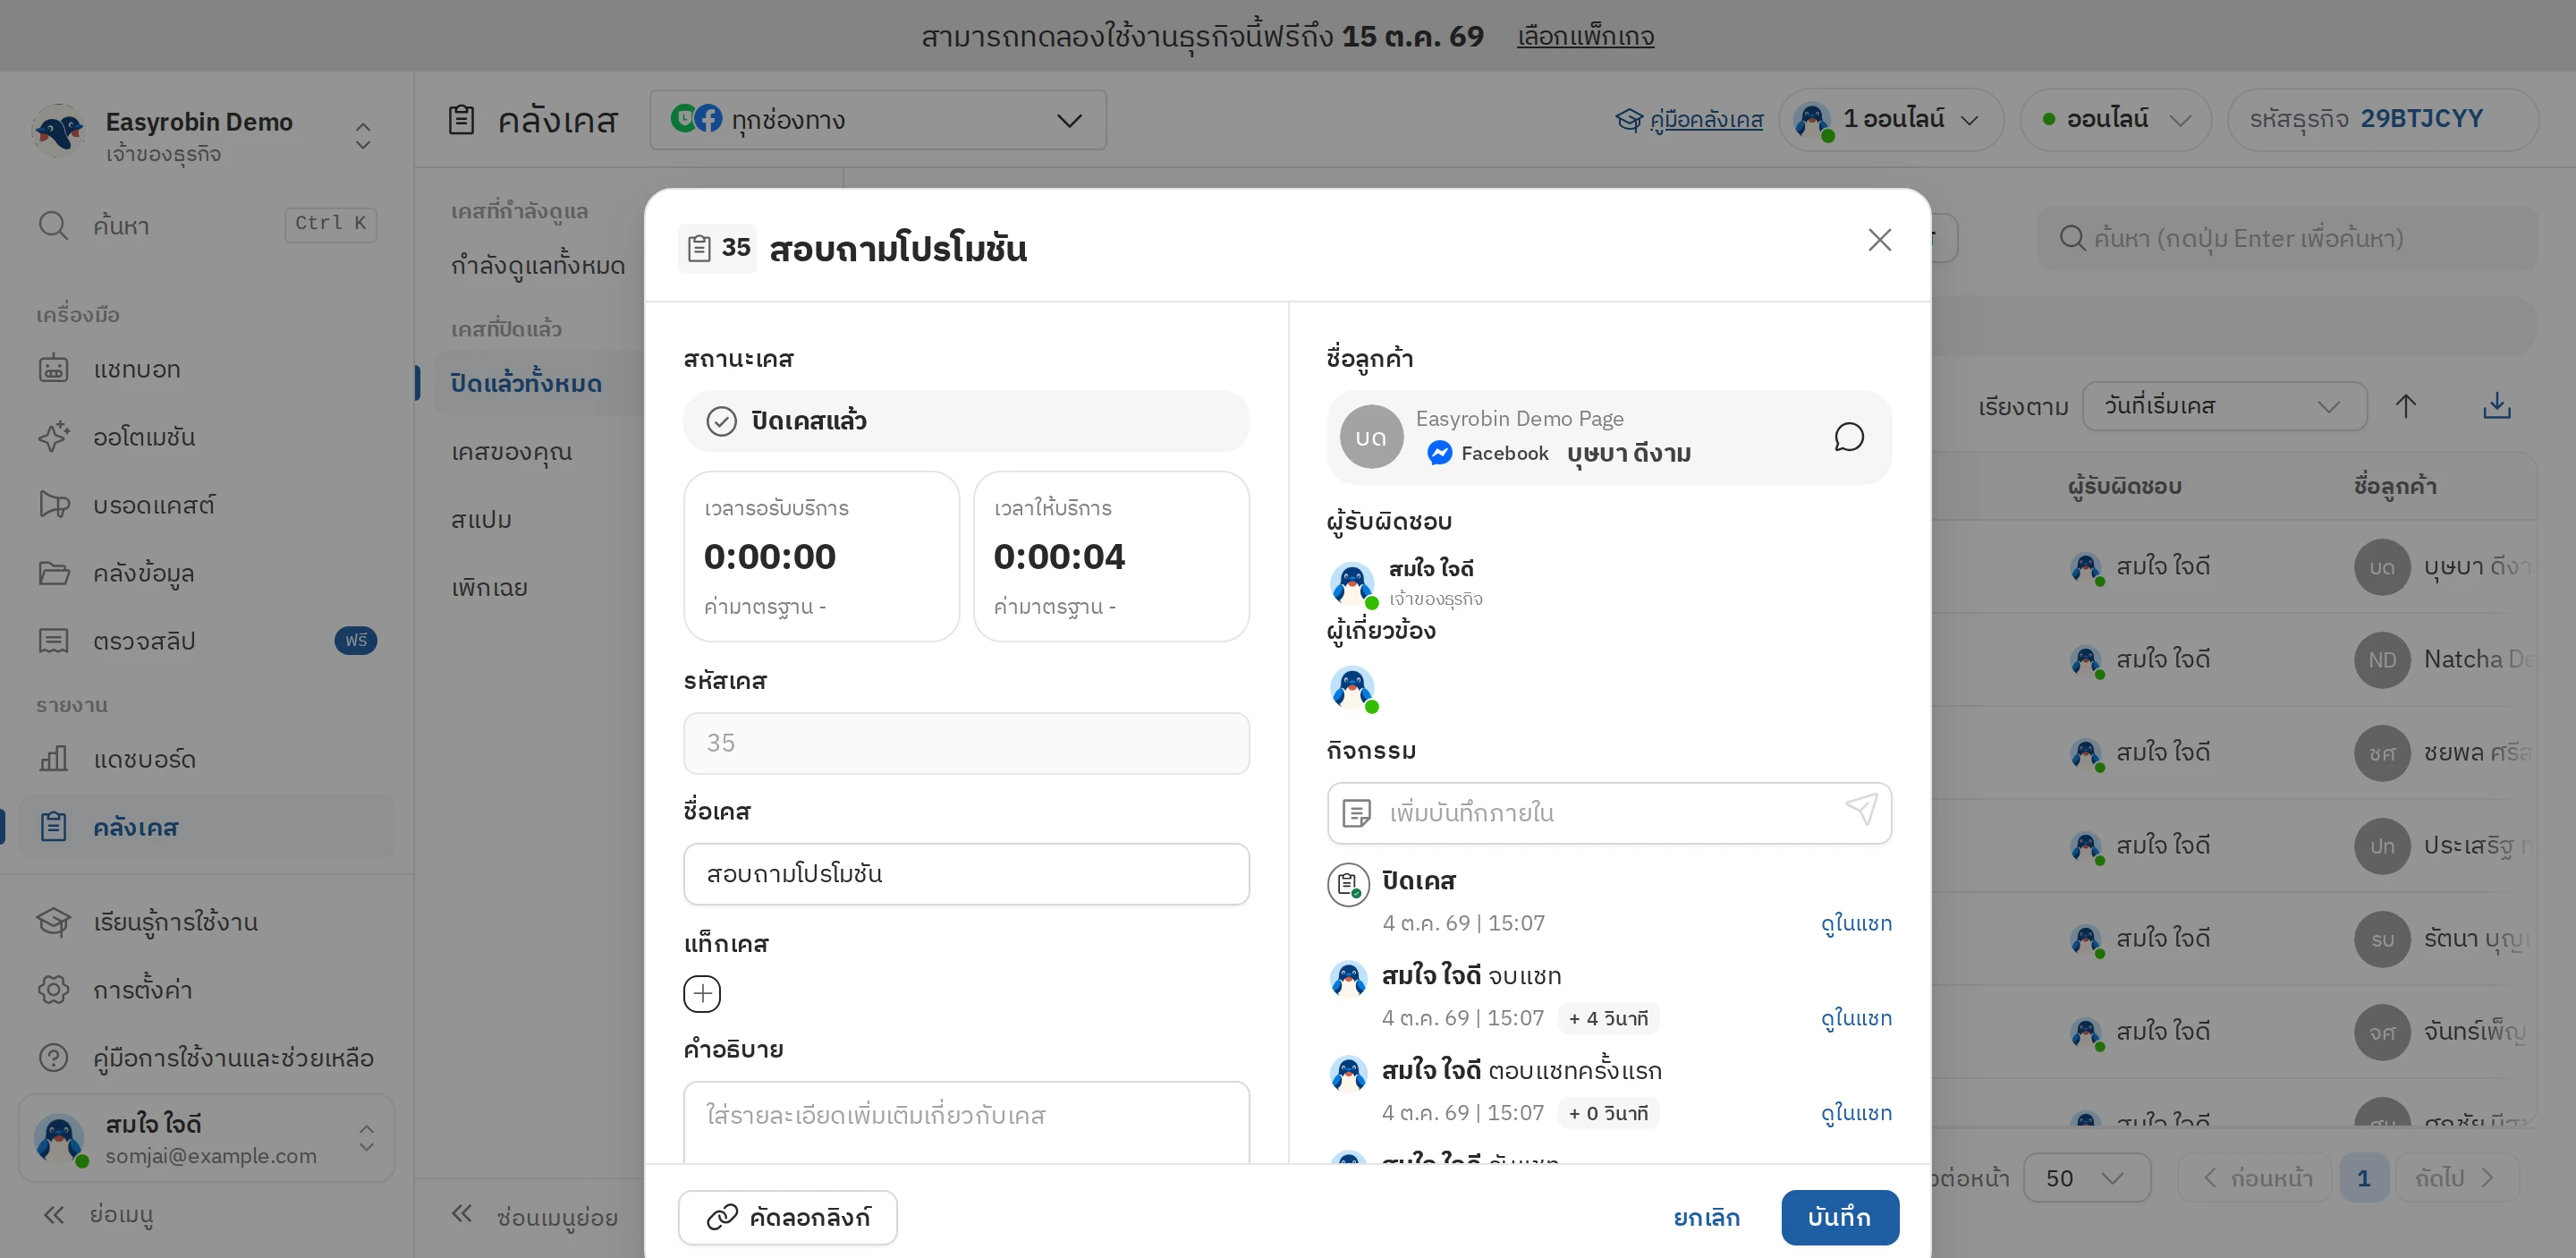Click the ค้นหา search in sidebar
Image resolution: width=2576 pixels, height=1258 pixels.
click(207, 225)
